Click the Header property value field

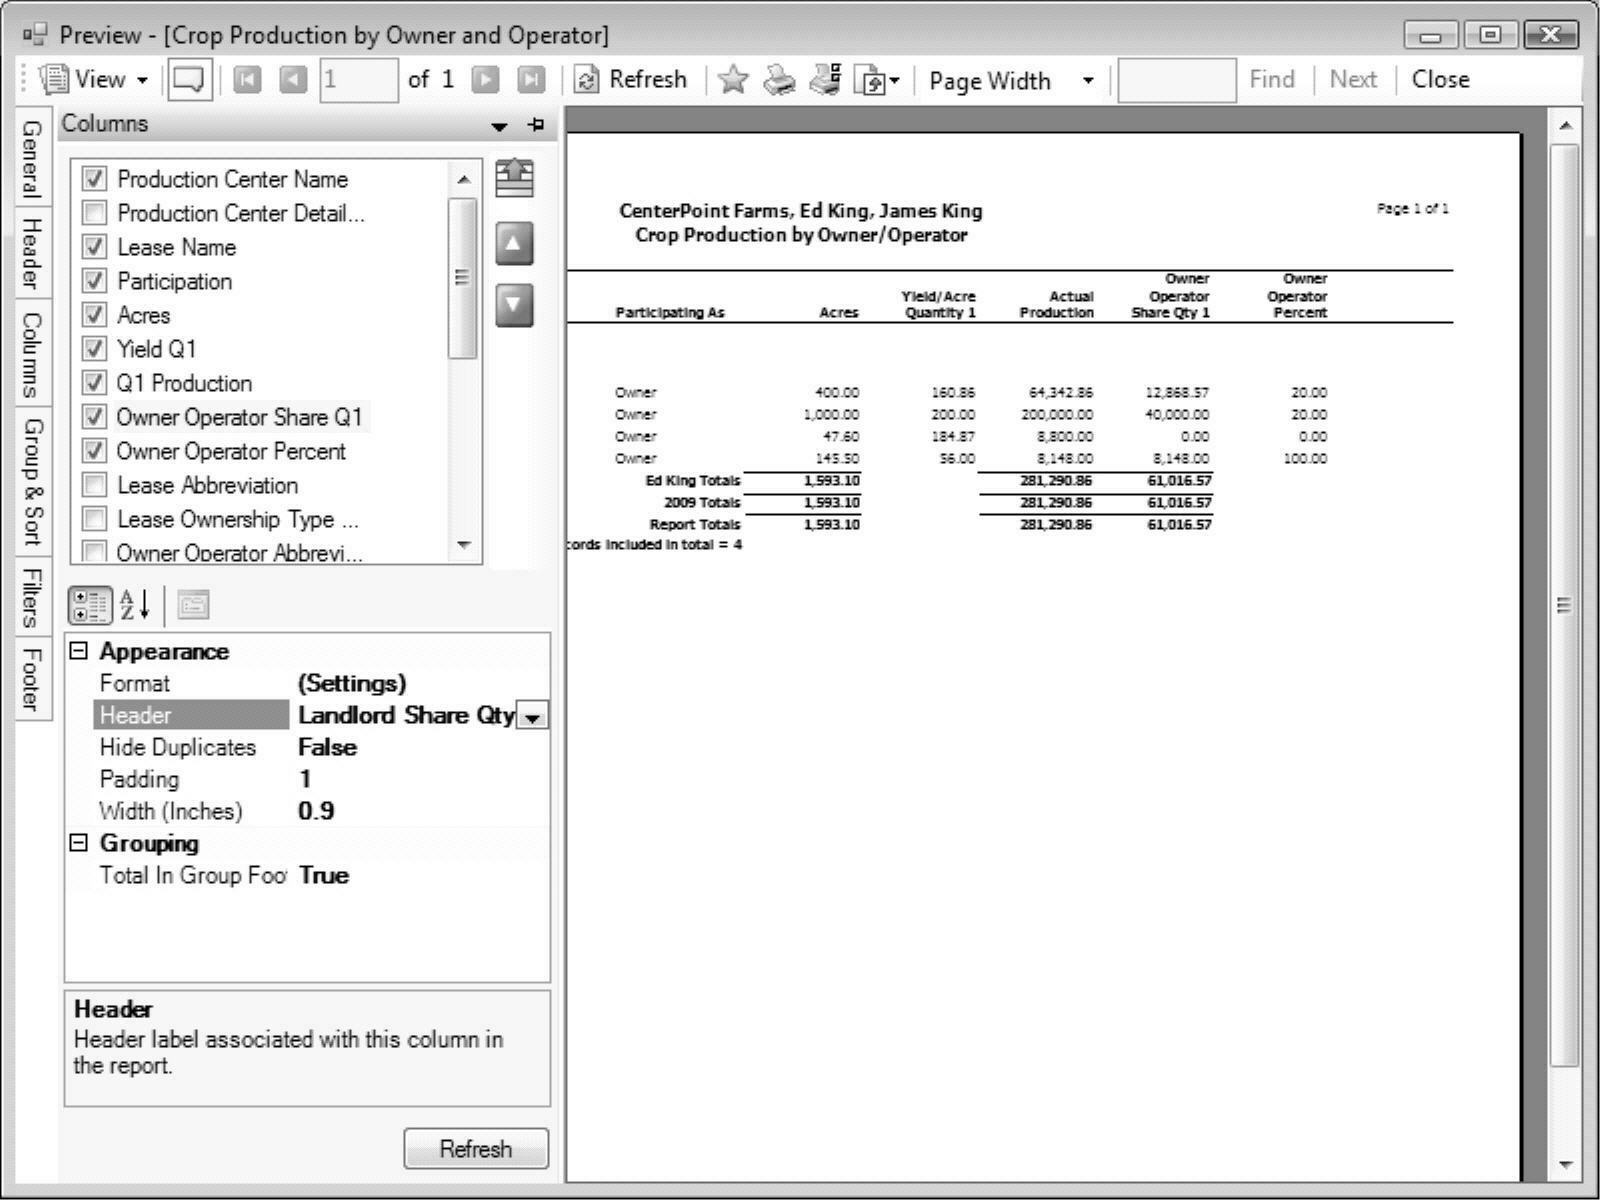404,716
